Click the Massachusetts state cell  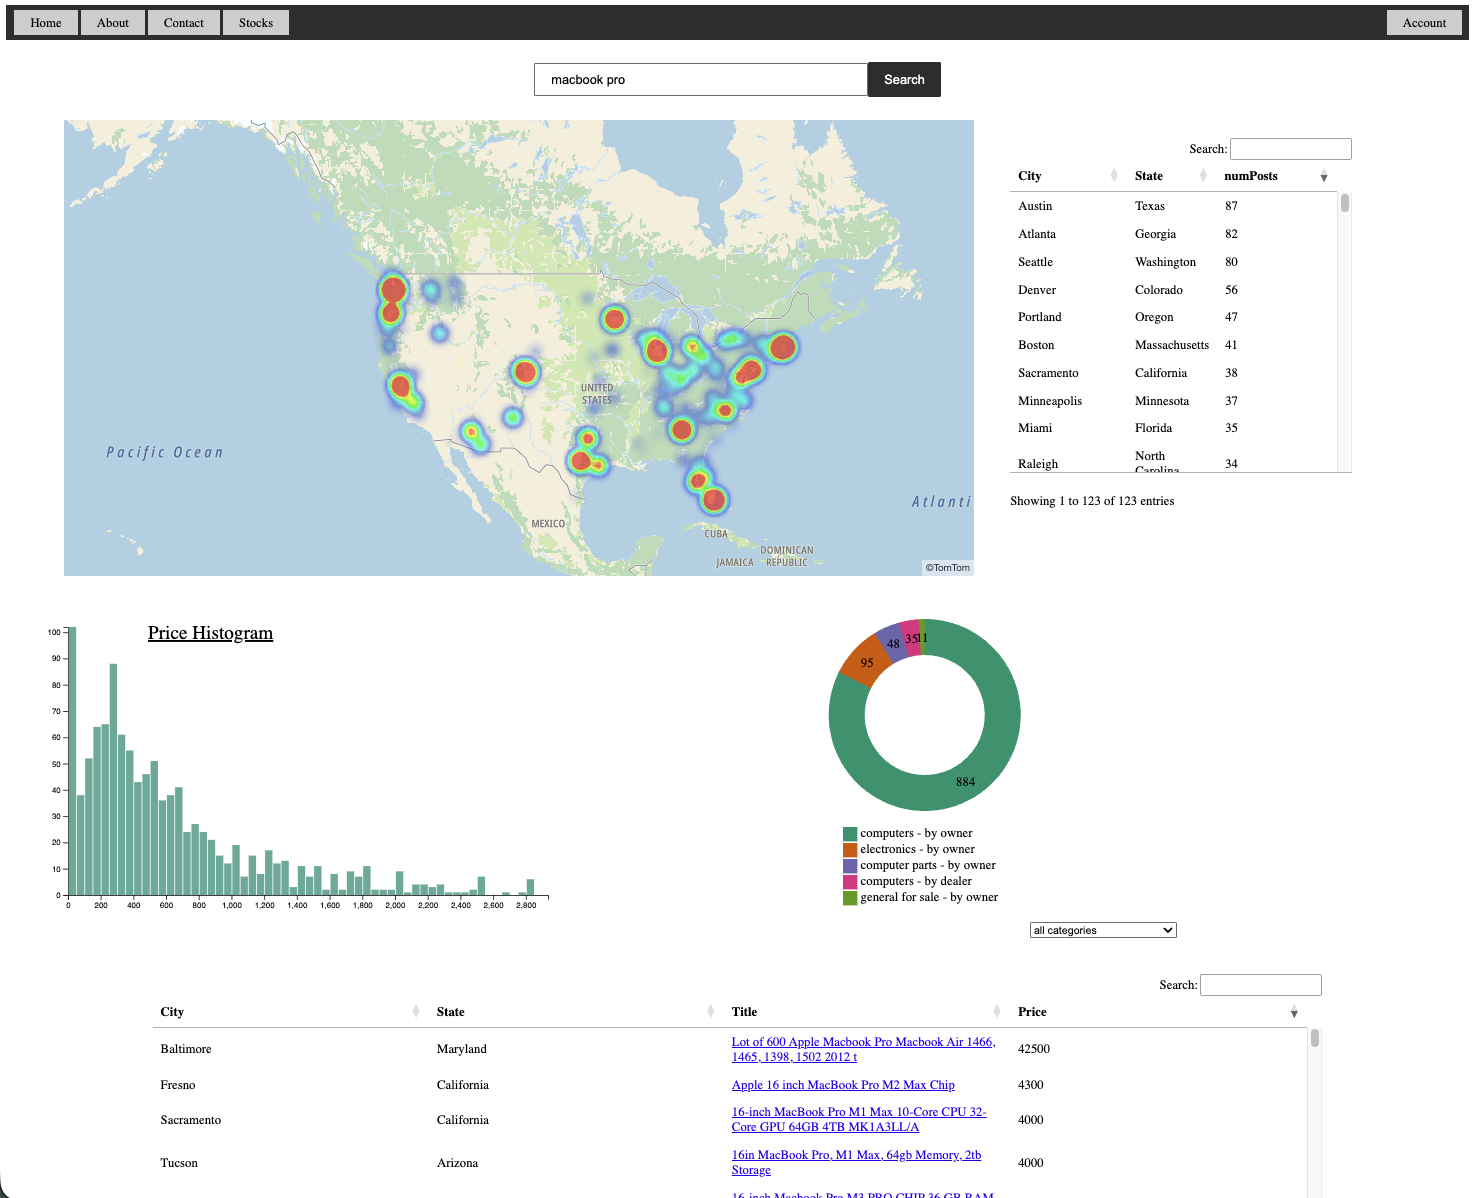[1172, 345]
